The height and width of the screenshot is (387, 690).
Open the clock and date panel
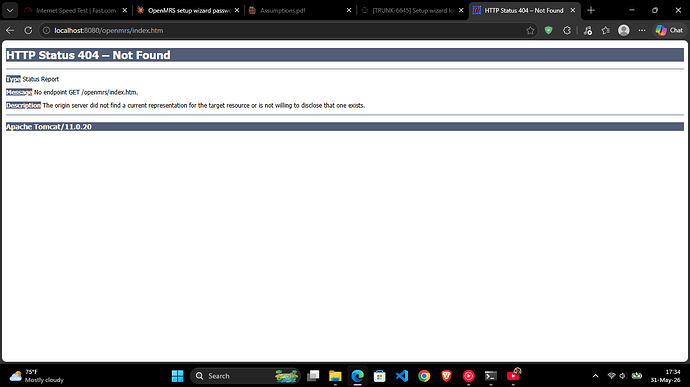click(x=665, y=376)
